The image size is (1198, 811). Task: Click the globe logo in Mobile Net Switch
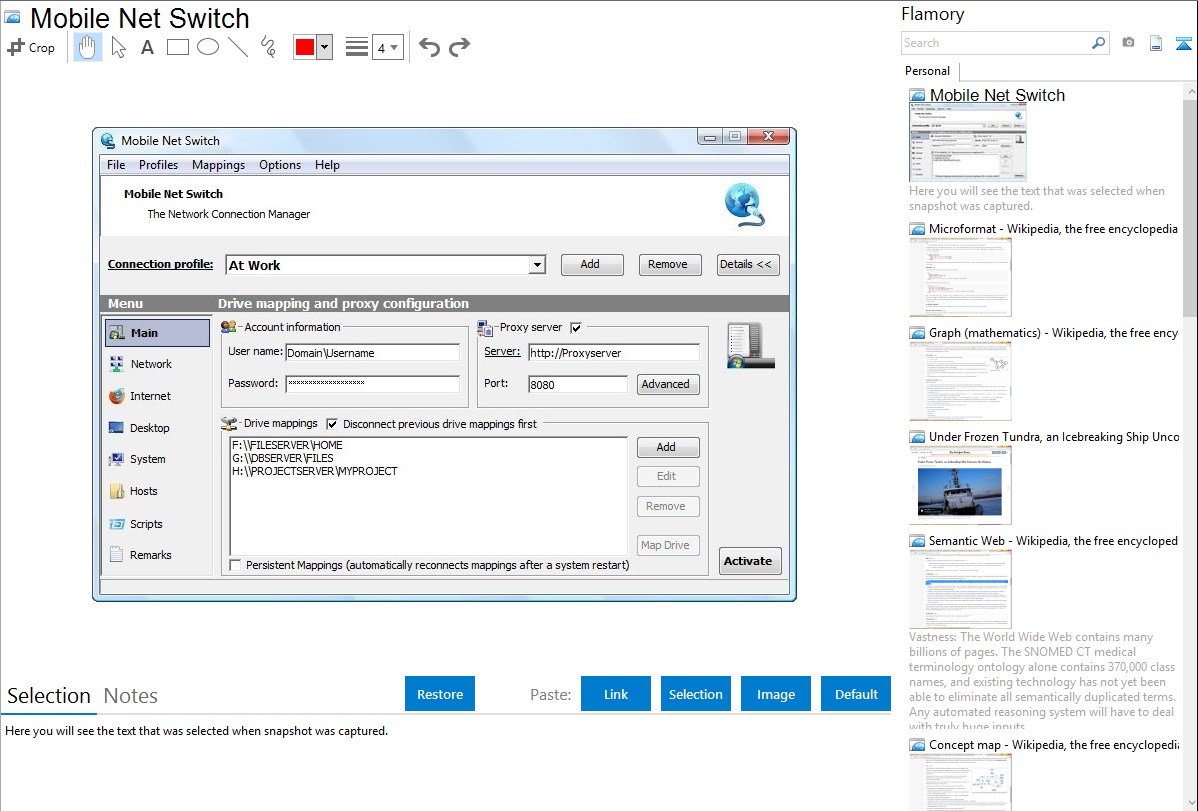(744, 205)
